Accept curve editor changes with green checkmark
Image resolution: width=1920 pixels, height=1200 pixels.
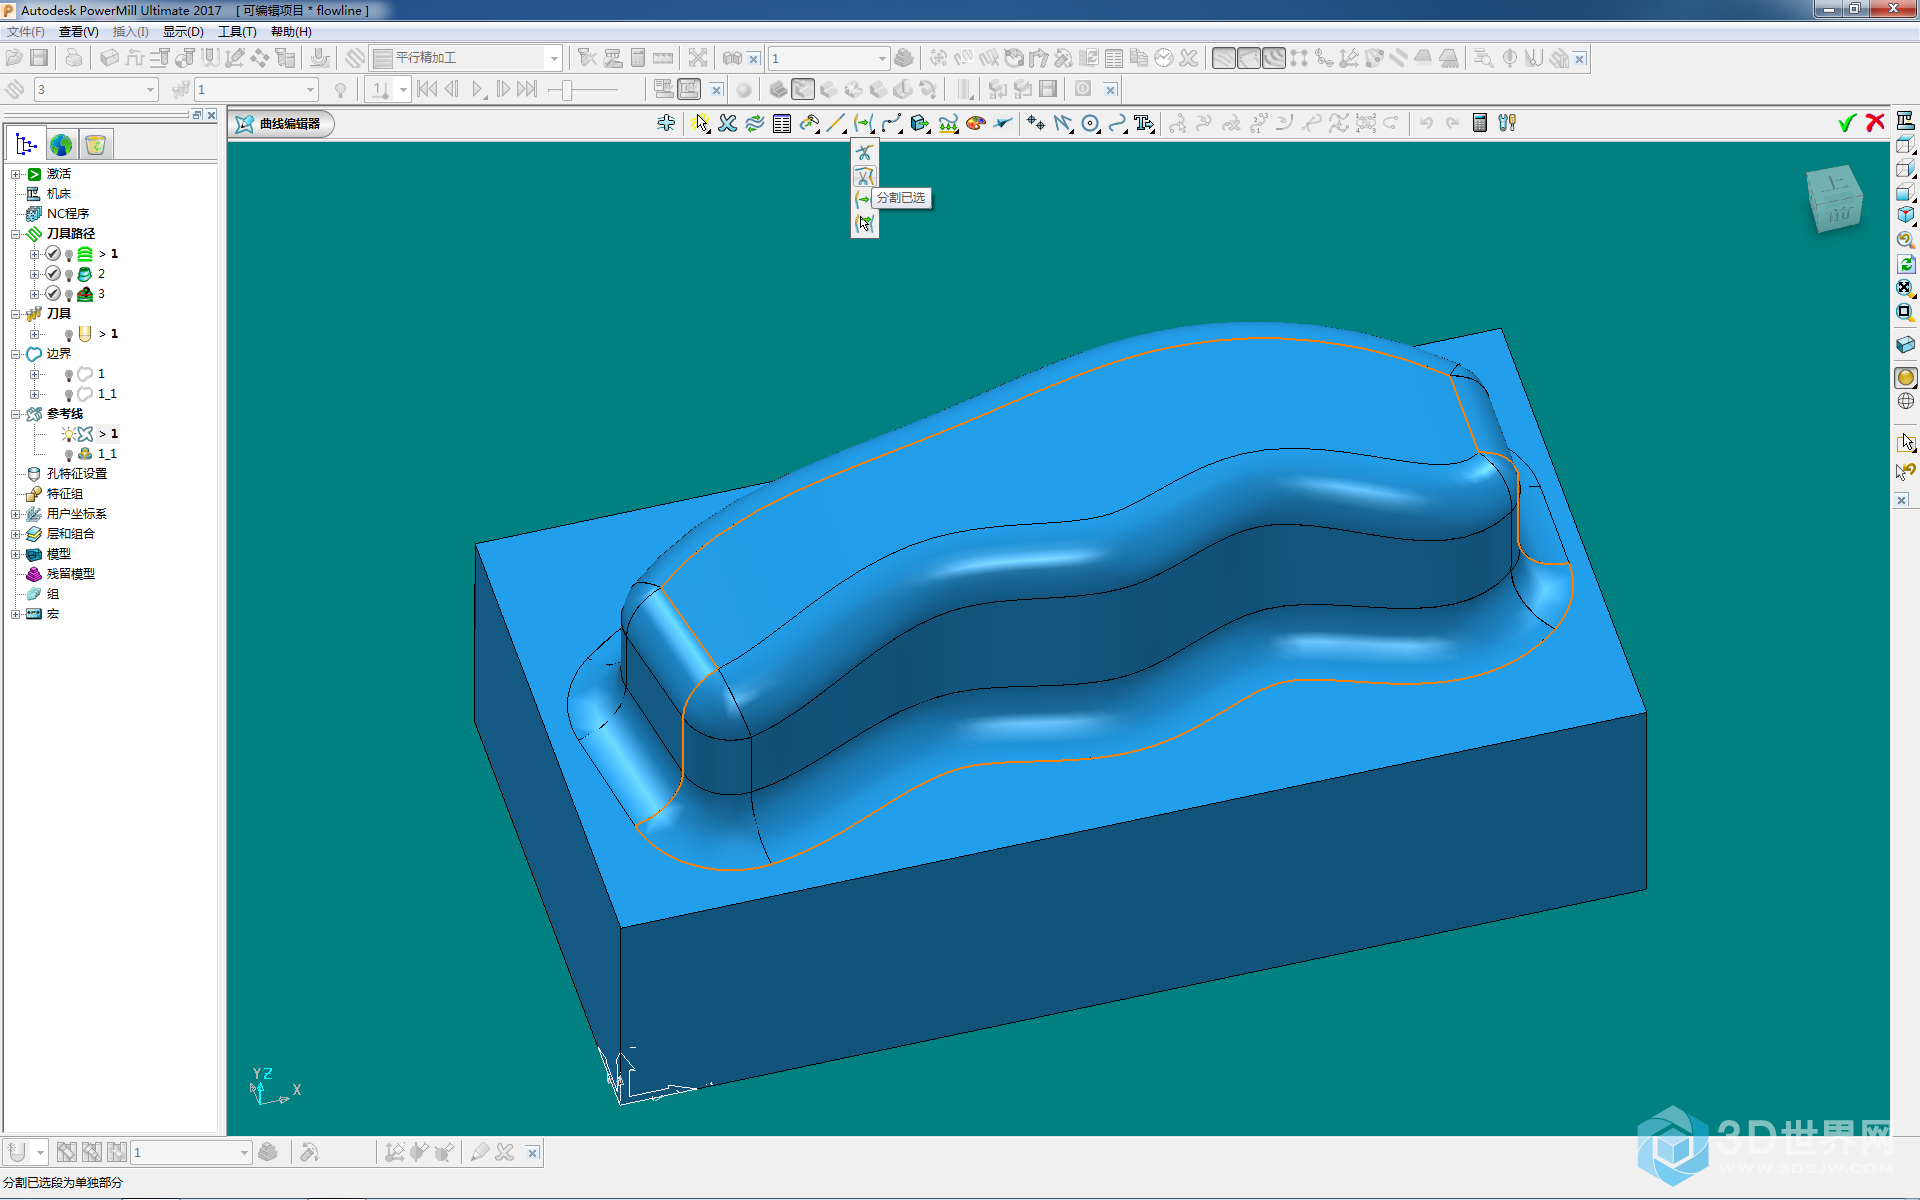[x=1847, y=123]
